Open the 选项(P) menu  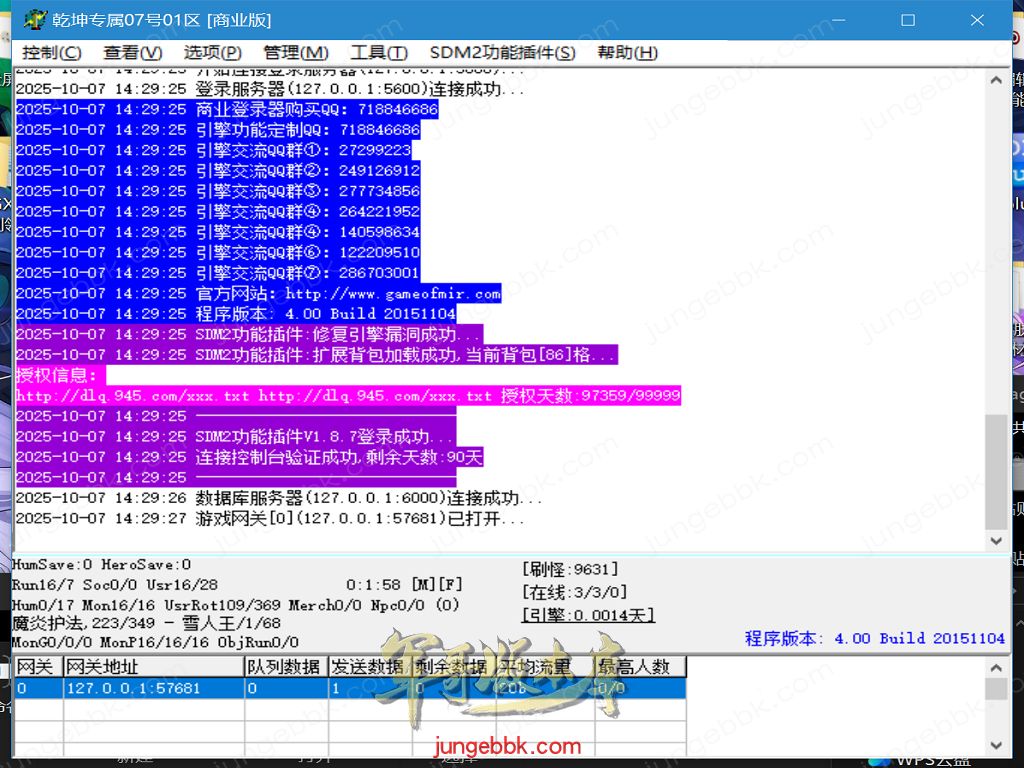(x=212, y=53)
